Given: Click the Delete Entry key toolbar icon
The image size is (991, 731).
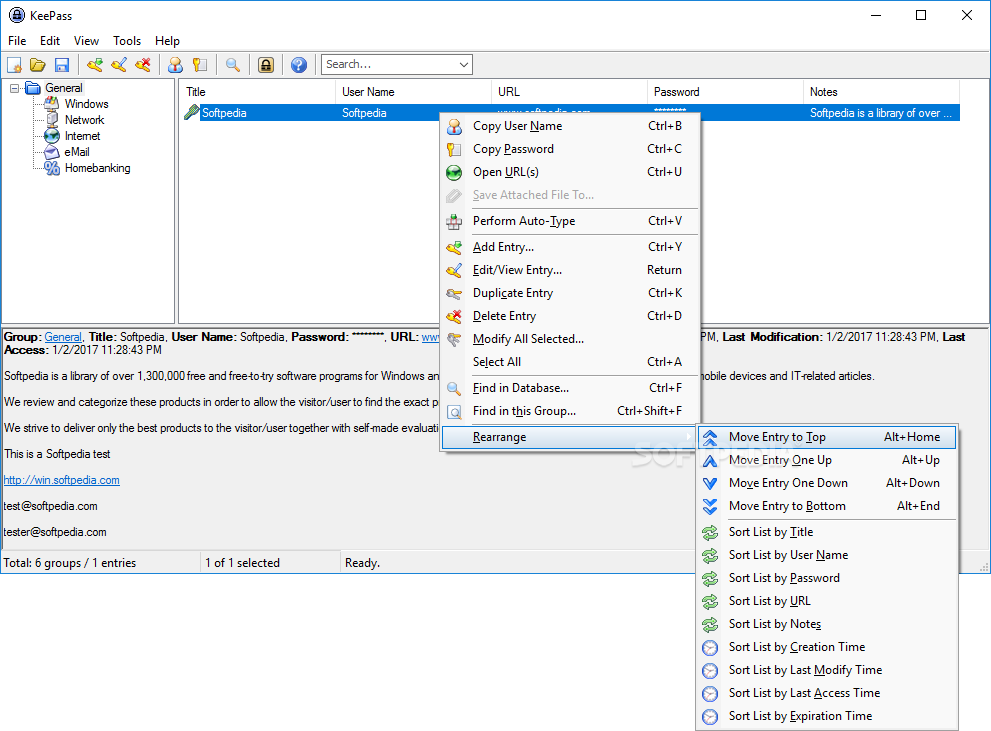Looking at the screenshot, I should 143,64.
